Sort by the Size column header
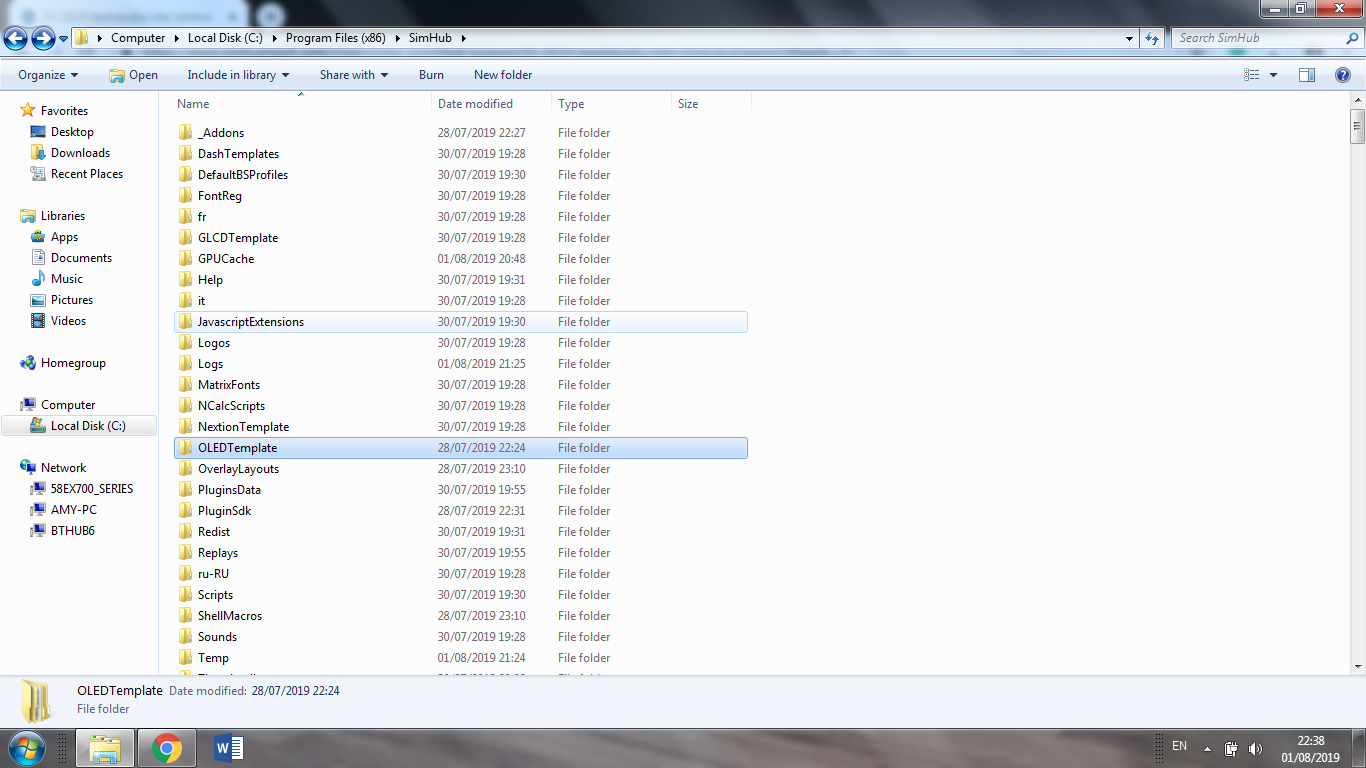1366x768 pixels. 711,104
